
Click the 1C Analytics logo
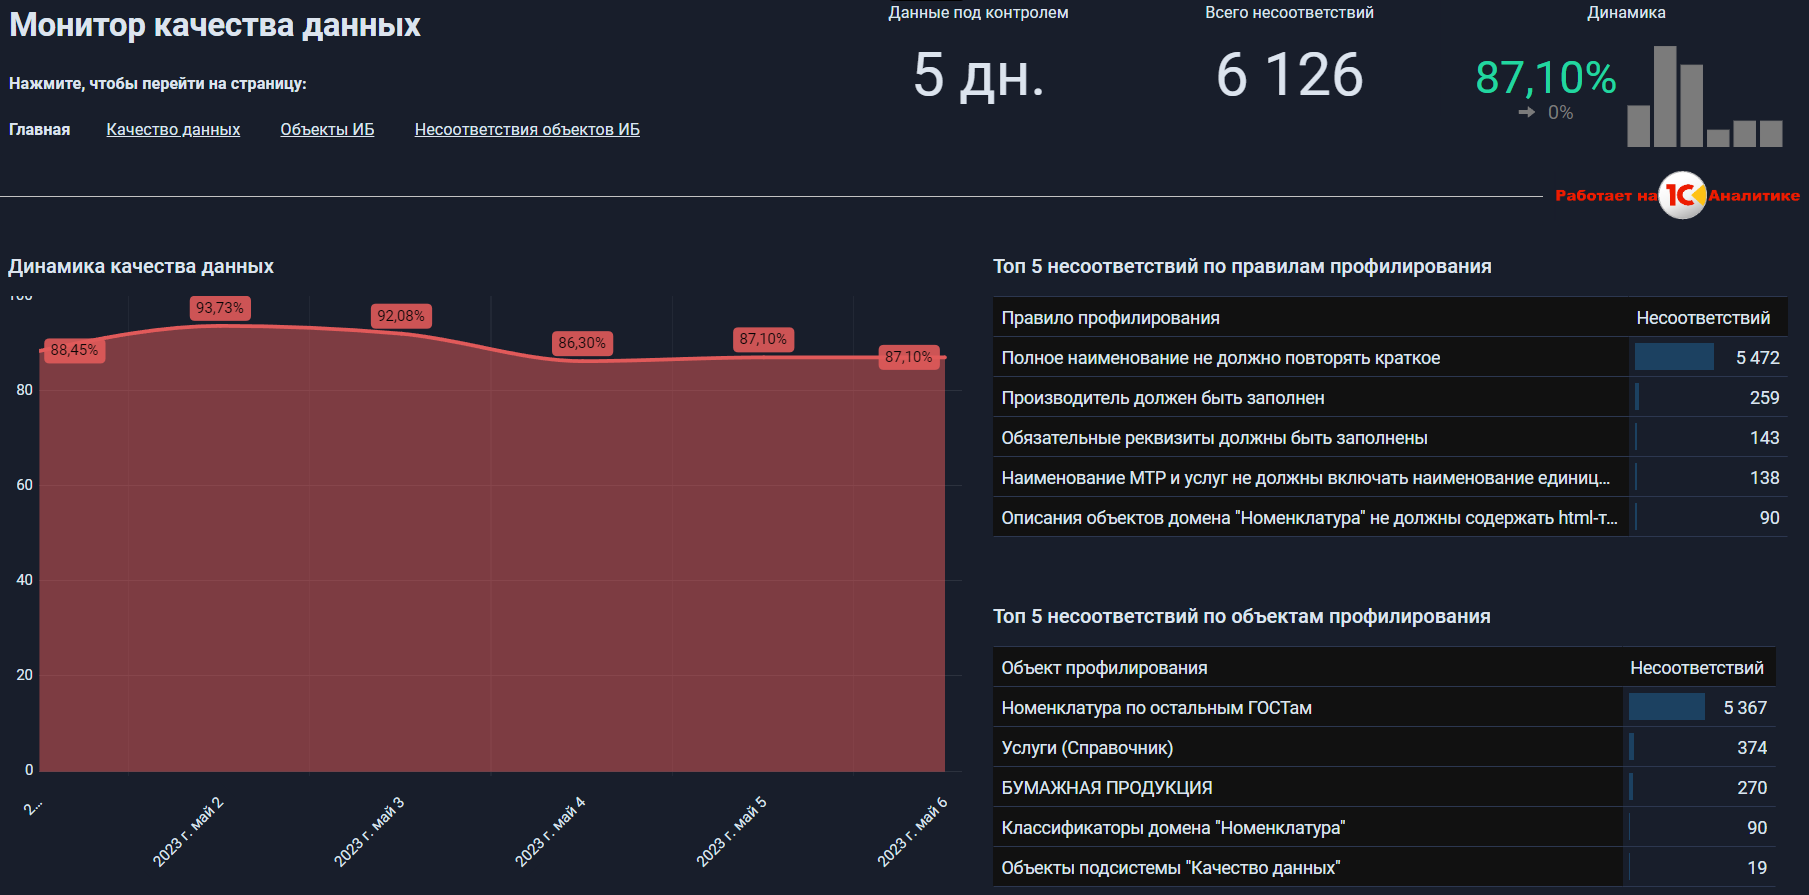coord(1682,195)
